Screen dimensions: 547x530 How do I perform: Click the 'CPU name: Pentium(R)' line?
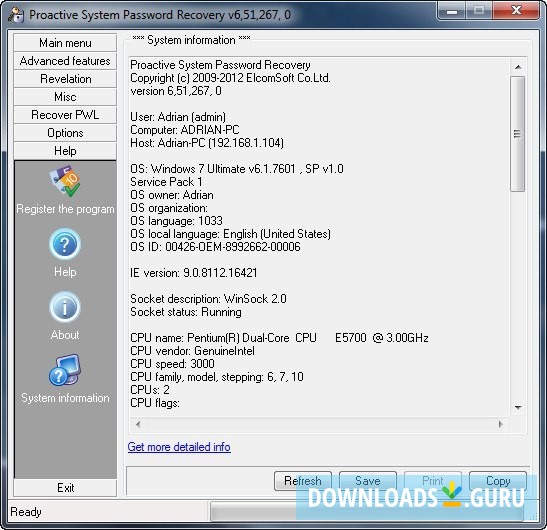pos(279,338)
